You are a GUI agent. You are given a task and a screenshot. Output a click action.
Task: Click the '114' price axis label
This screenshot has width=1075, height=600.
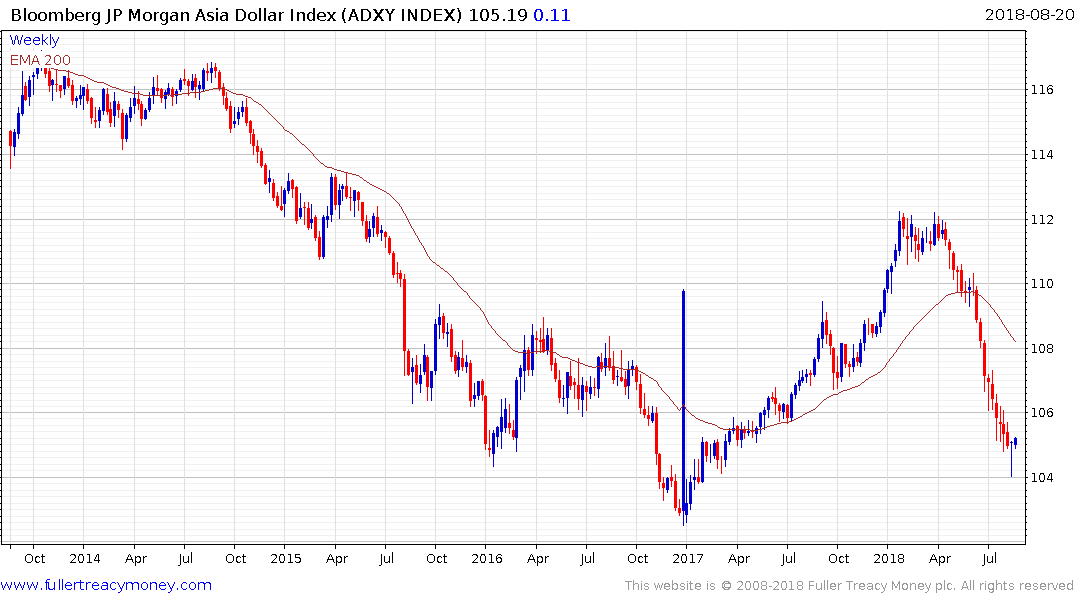pos(1042,154)
